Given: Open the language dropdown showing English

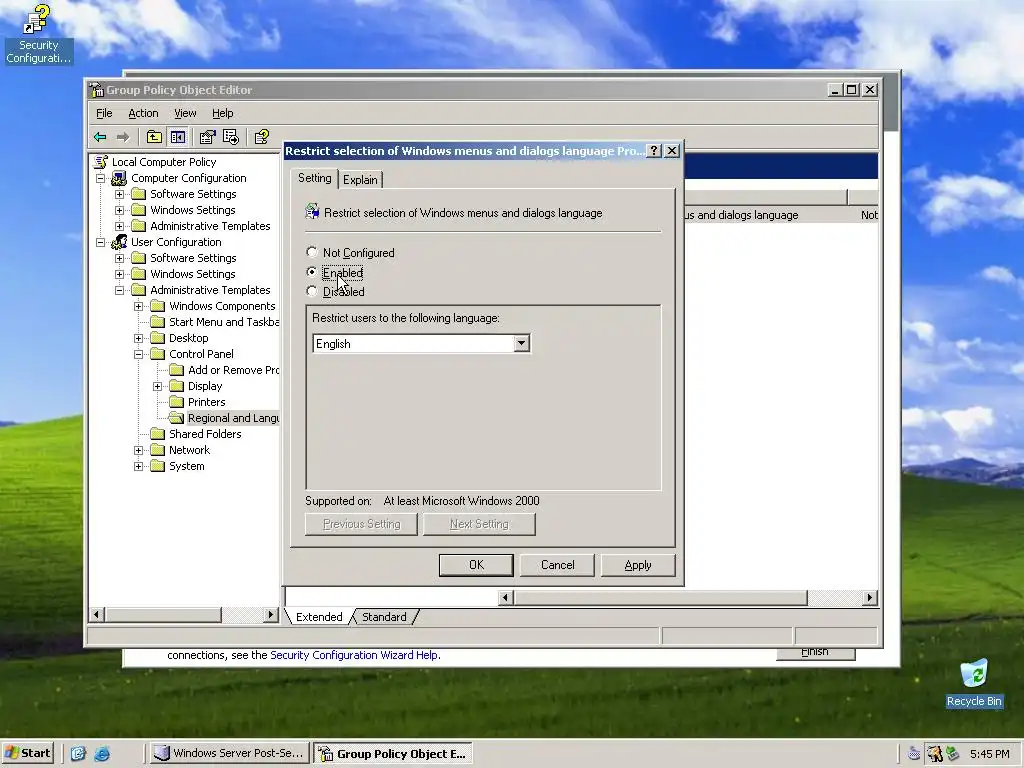Looking at the screenshot, I should tap(521, 344).
